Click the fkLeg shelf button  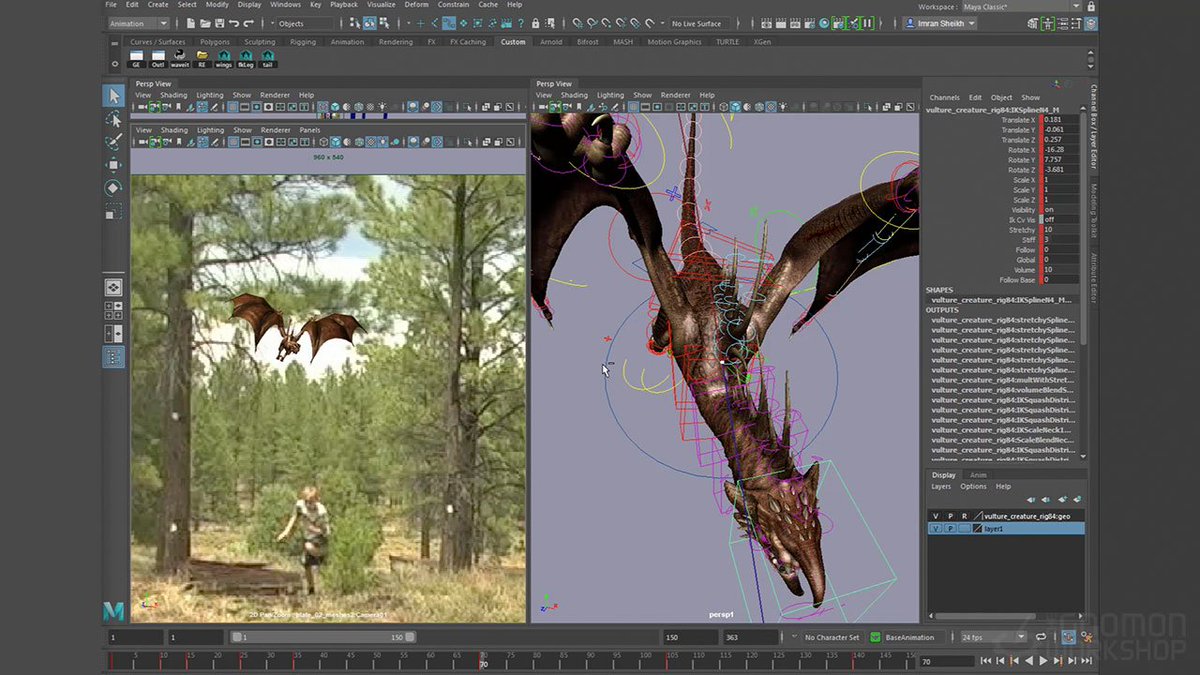pos(246,58)
